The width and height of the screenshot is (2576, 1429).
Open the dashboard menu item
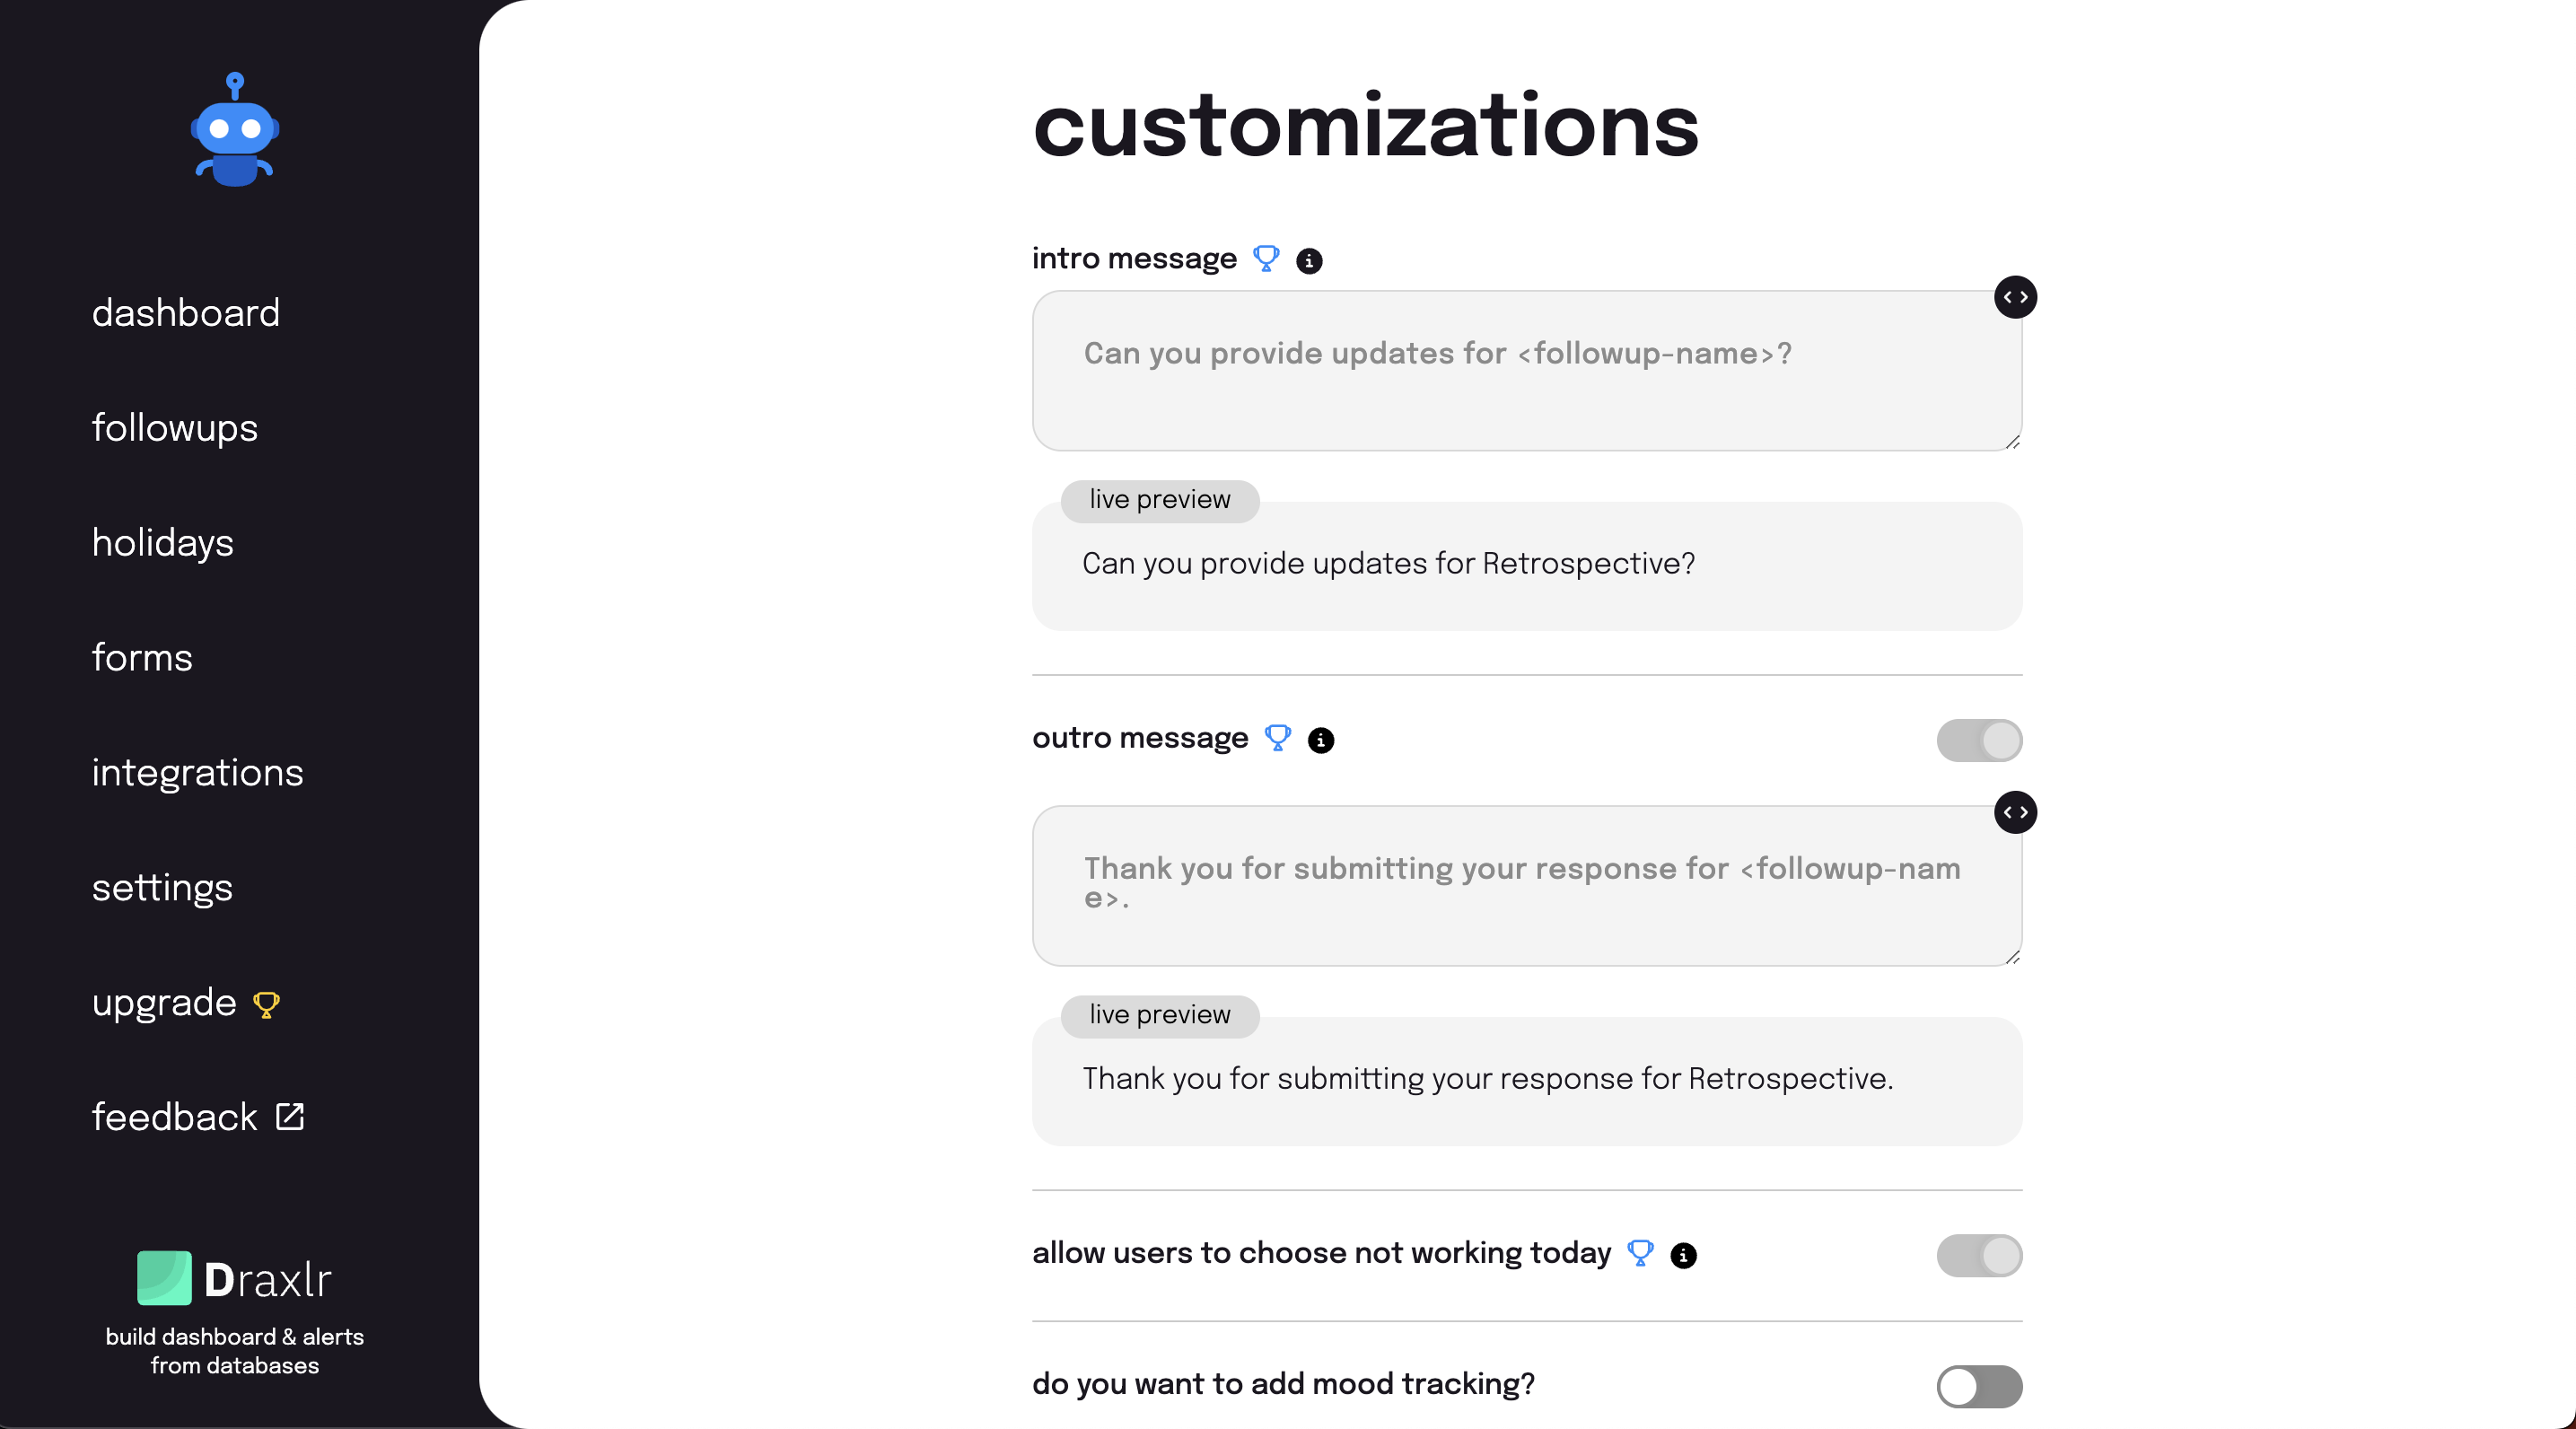point(186,313)
